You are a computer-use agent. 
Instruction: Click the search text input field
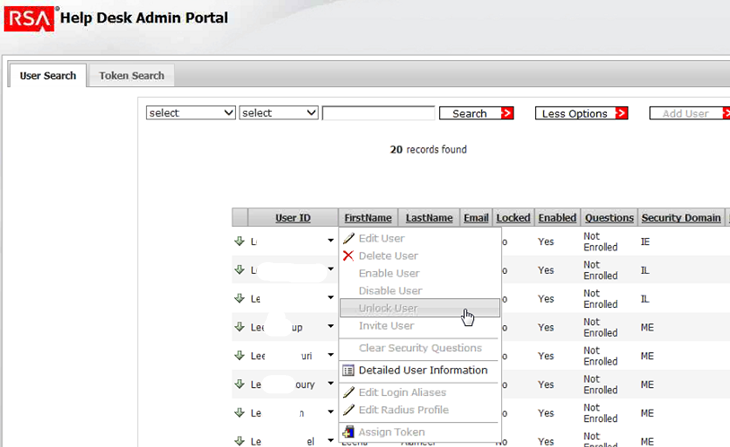click(x=378, y=113)
